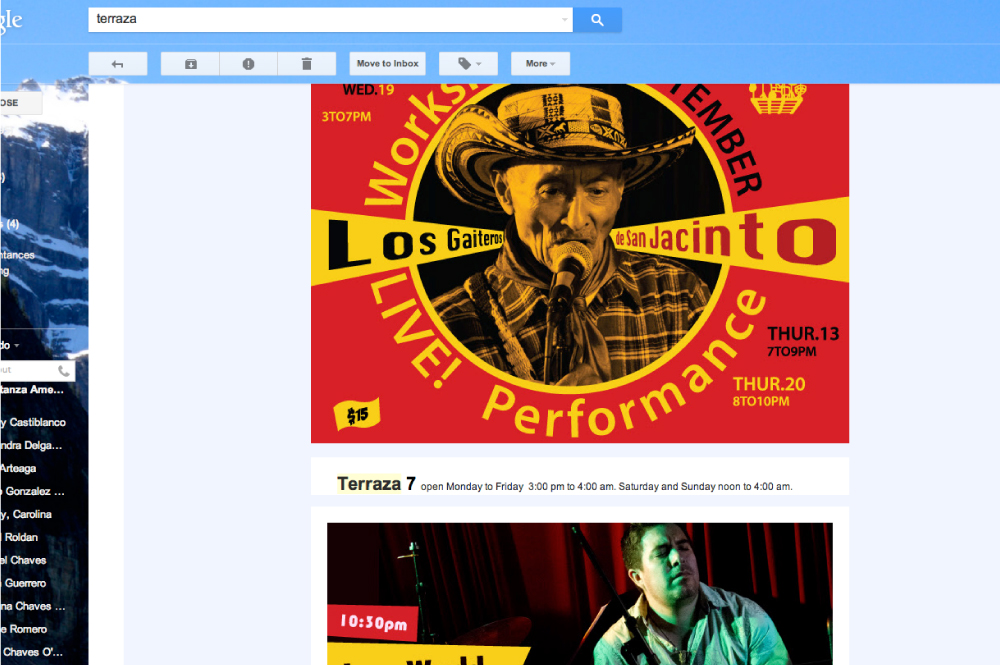This screenshot has width=1000, height=665.
Task: Click the highlighted Terraza 7 heading
Action: (376, 484)
